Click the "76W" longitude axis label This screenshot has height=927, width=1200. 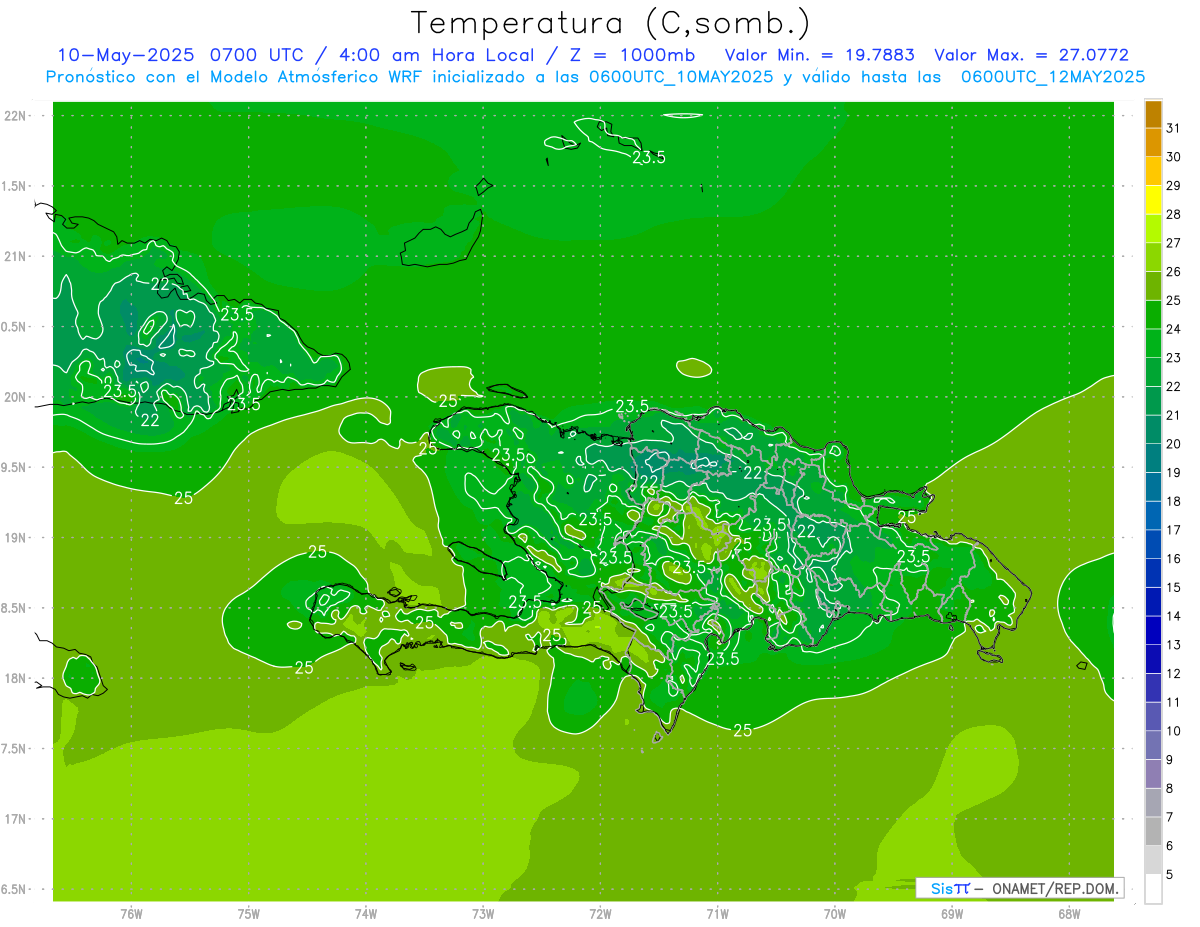click(131, 914)
